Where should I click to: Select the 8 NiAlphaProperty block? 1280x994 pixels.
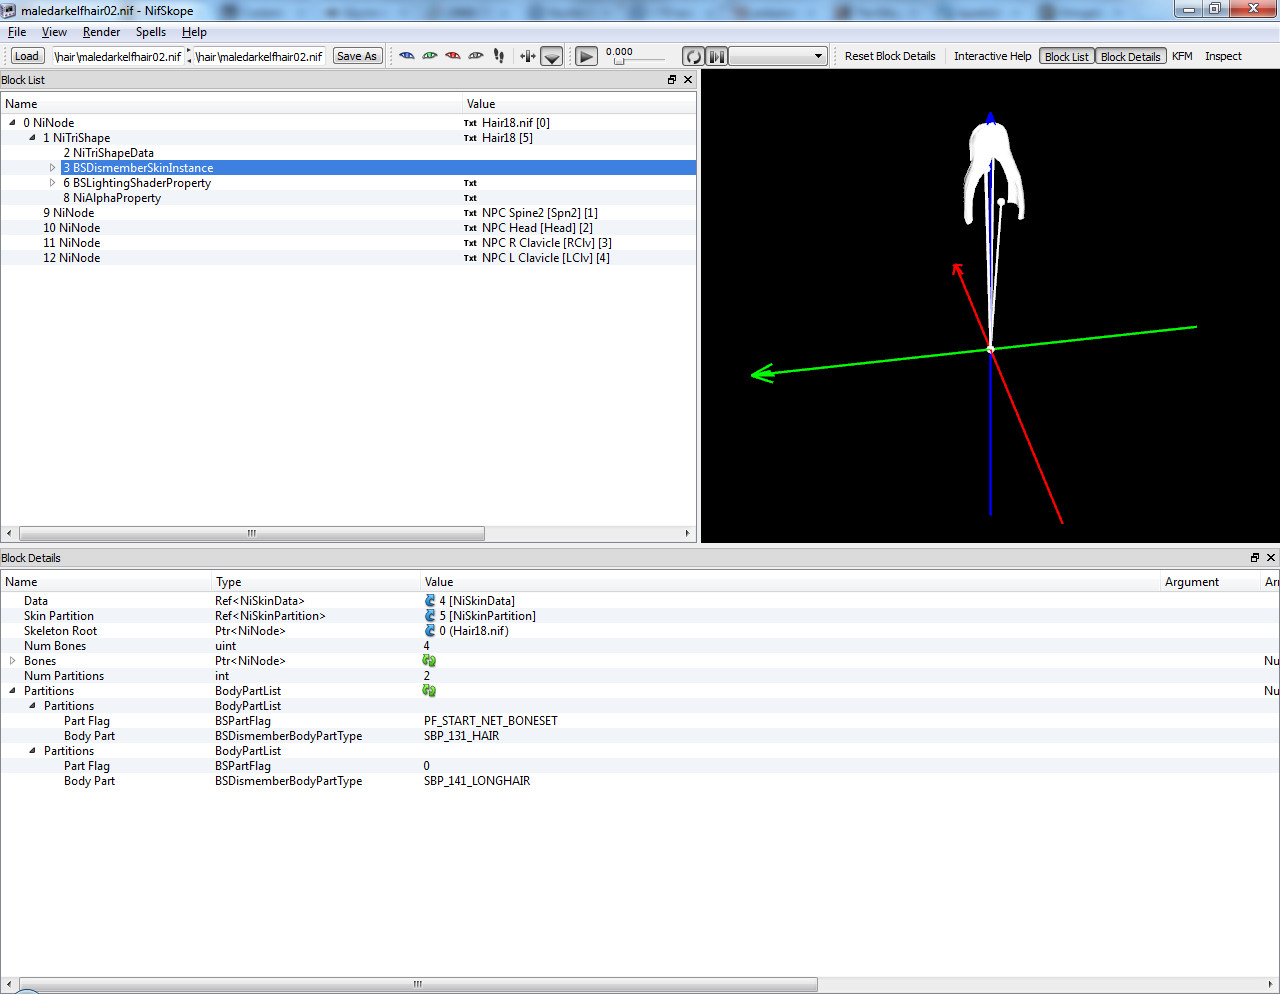click(112, 198)
